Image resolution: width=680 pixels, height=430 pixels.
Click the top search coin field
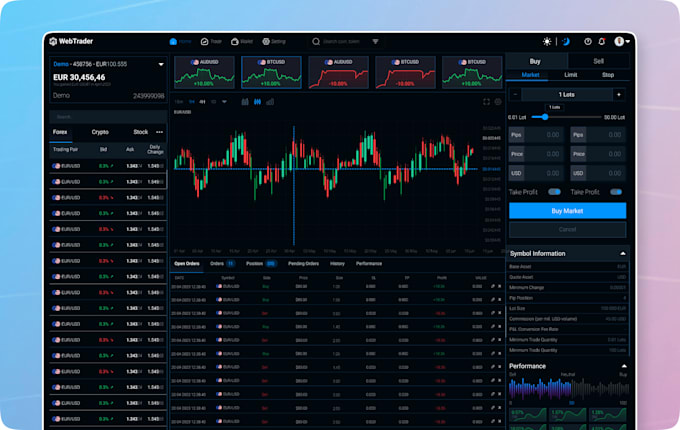pyautogui.click(x=341, y=42)
